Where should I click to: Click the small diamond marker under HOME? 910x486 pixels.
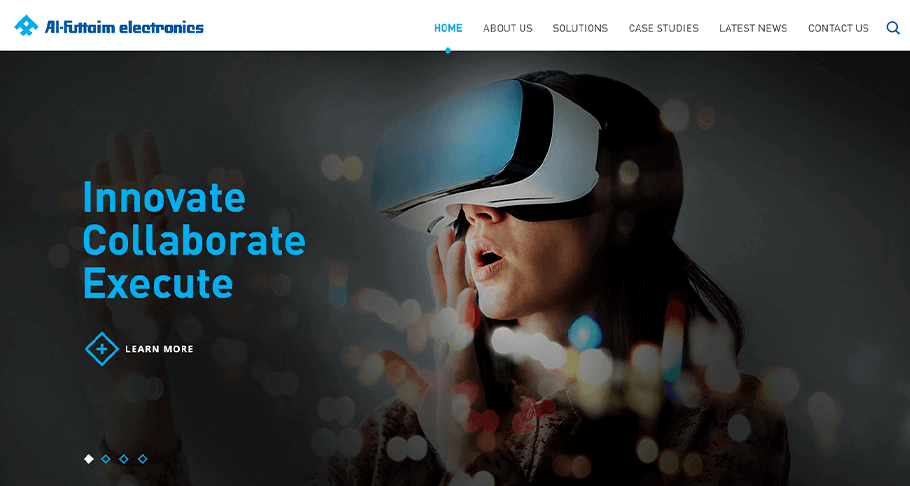click(448, 51)
